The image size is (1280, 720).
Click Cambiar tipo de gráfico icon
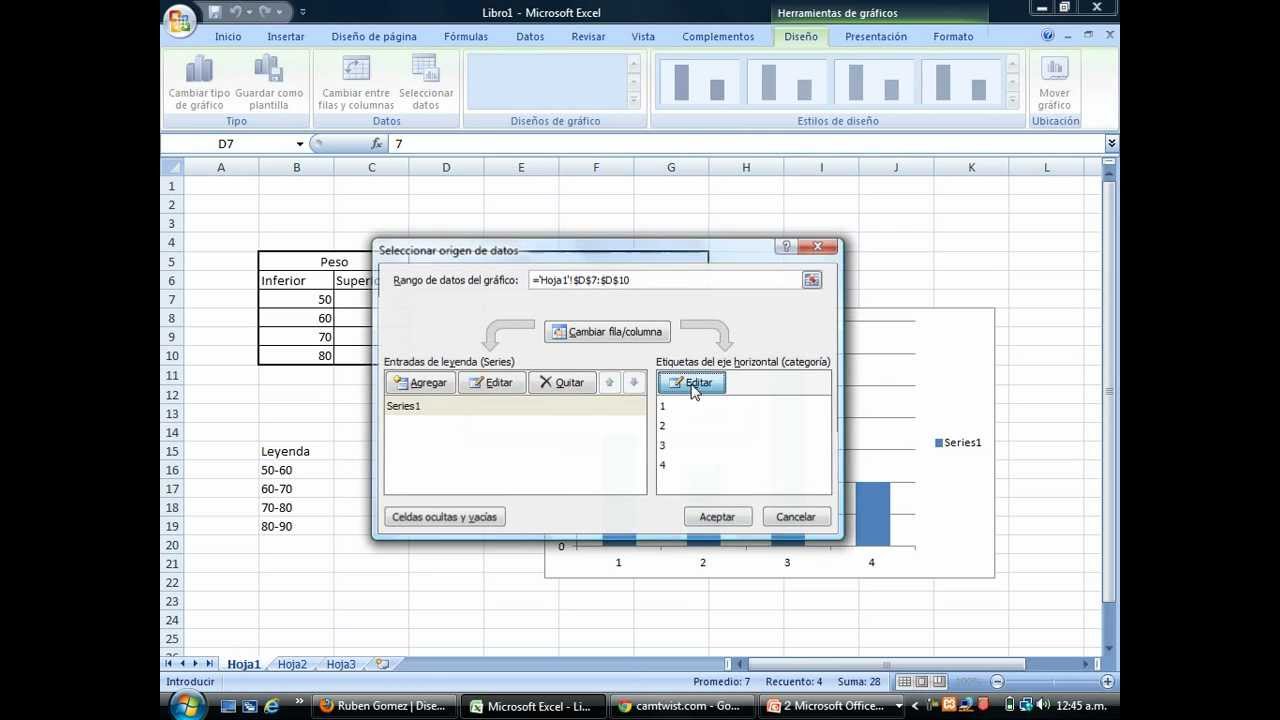[x=199, y=68]
